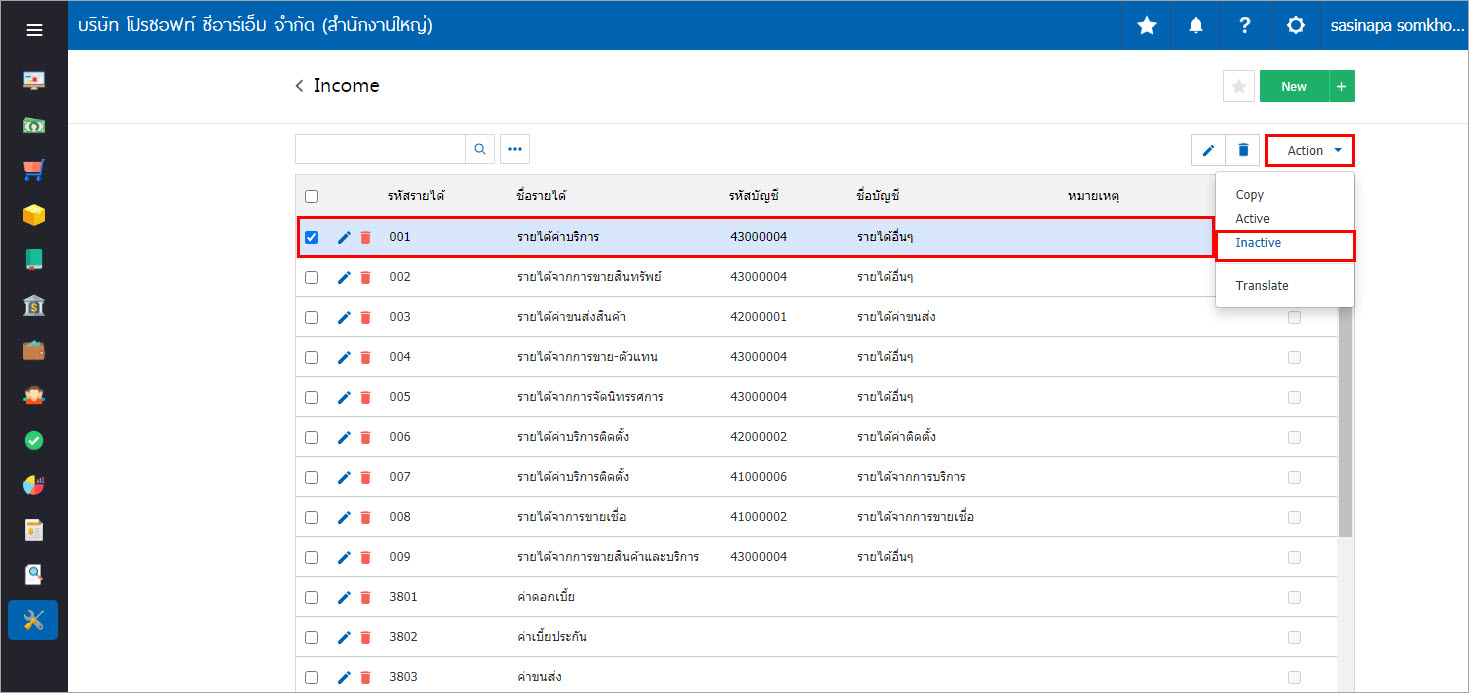Open the green checkmark circle module

[x=34, y=440]
